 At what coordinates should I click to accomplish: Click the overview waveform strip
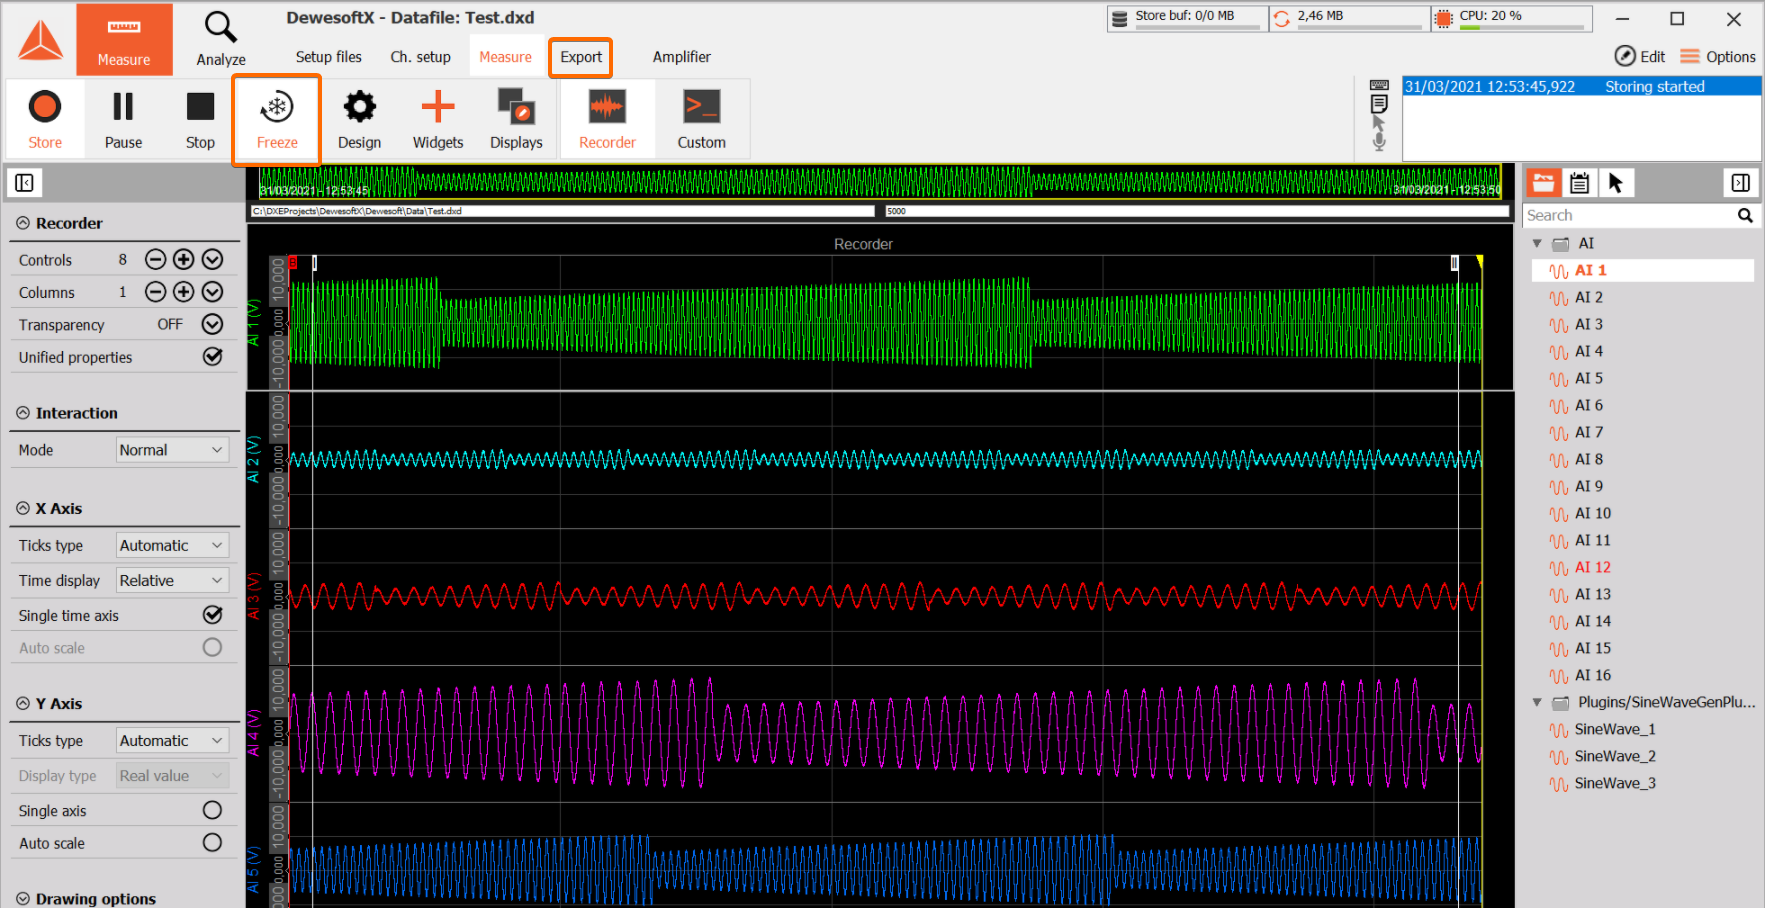[879, 182]
